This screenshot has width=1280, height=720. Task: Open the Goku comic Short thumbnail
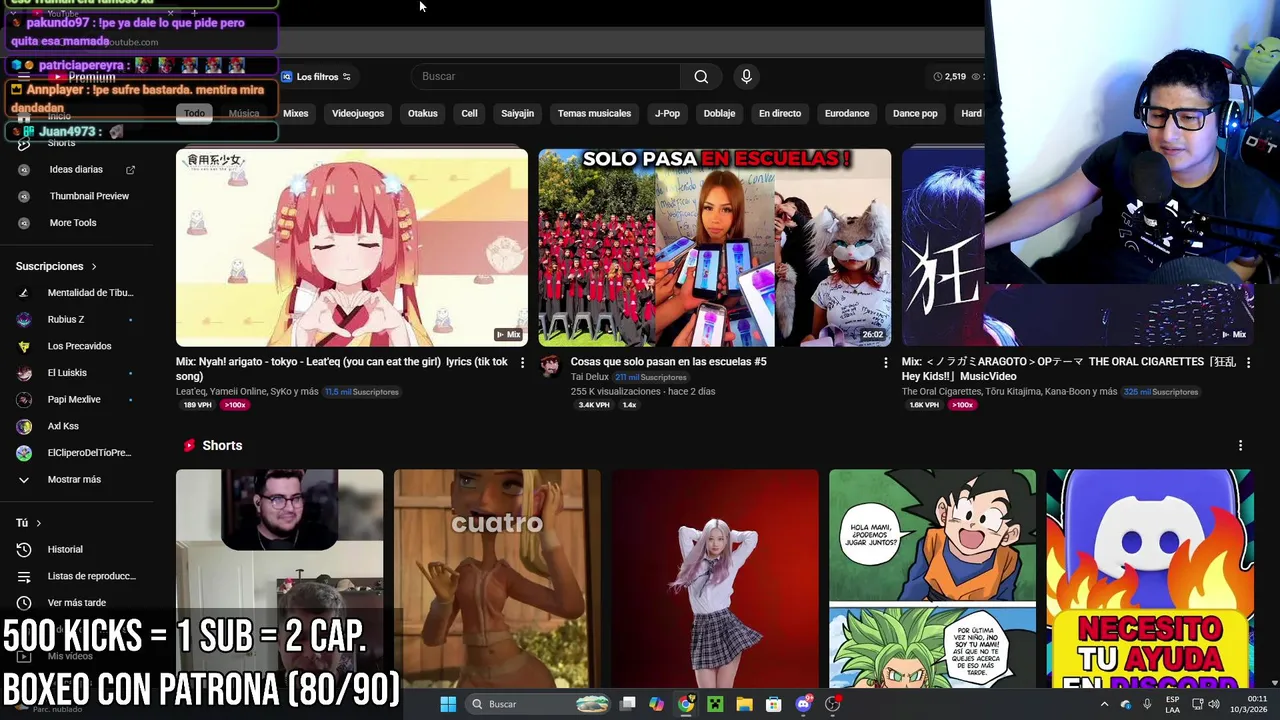point(932,579)
